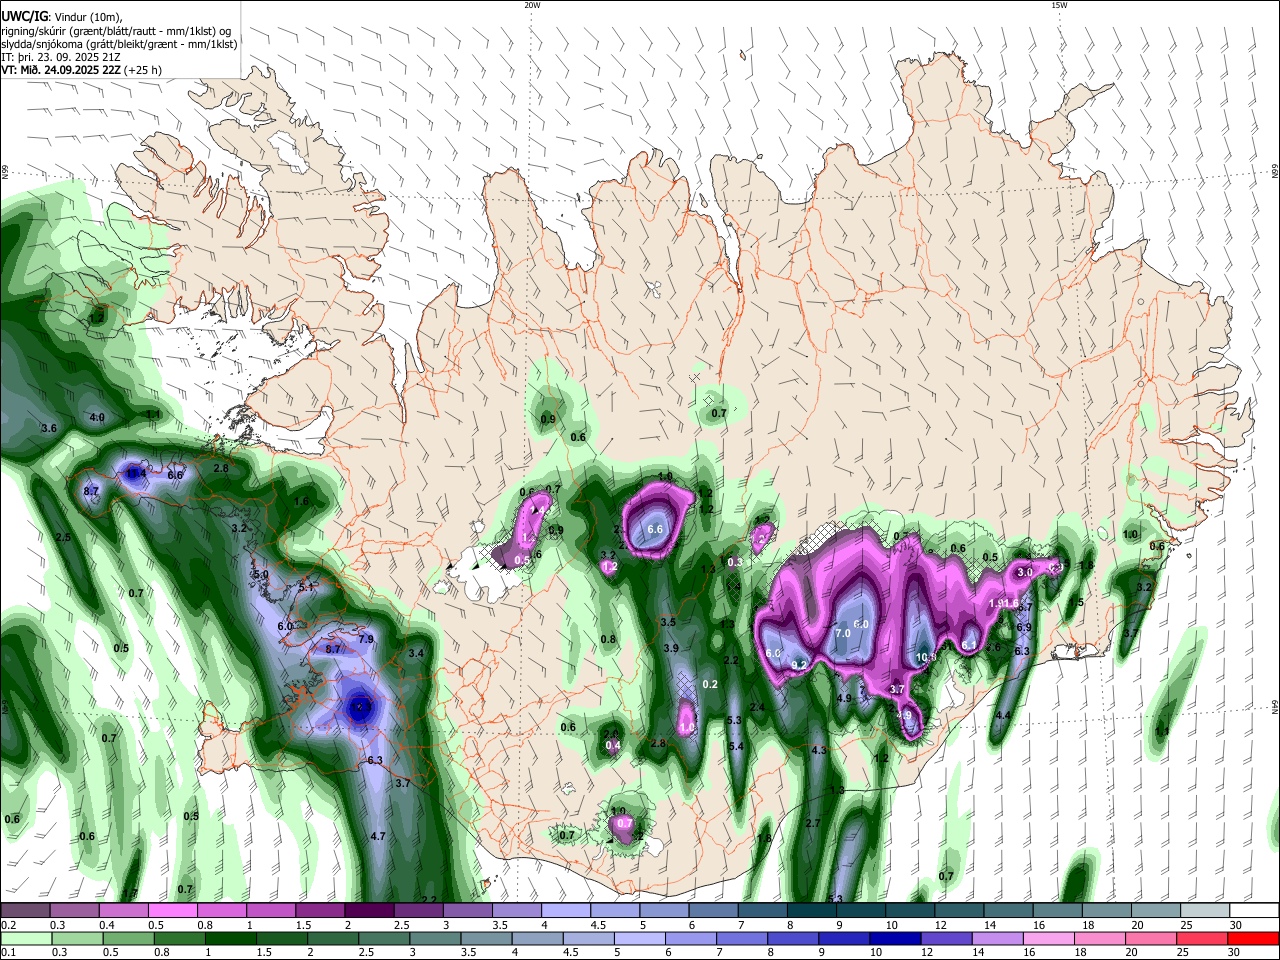Select the lavender 14 swatch in rain legend

(996, 938)
